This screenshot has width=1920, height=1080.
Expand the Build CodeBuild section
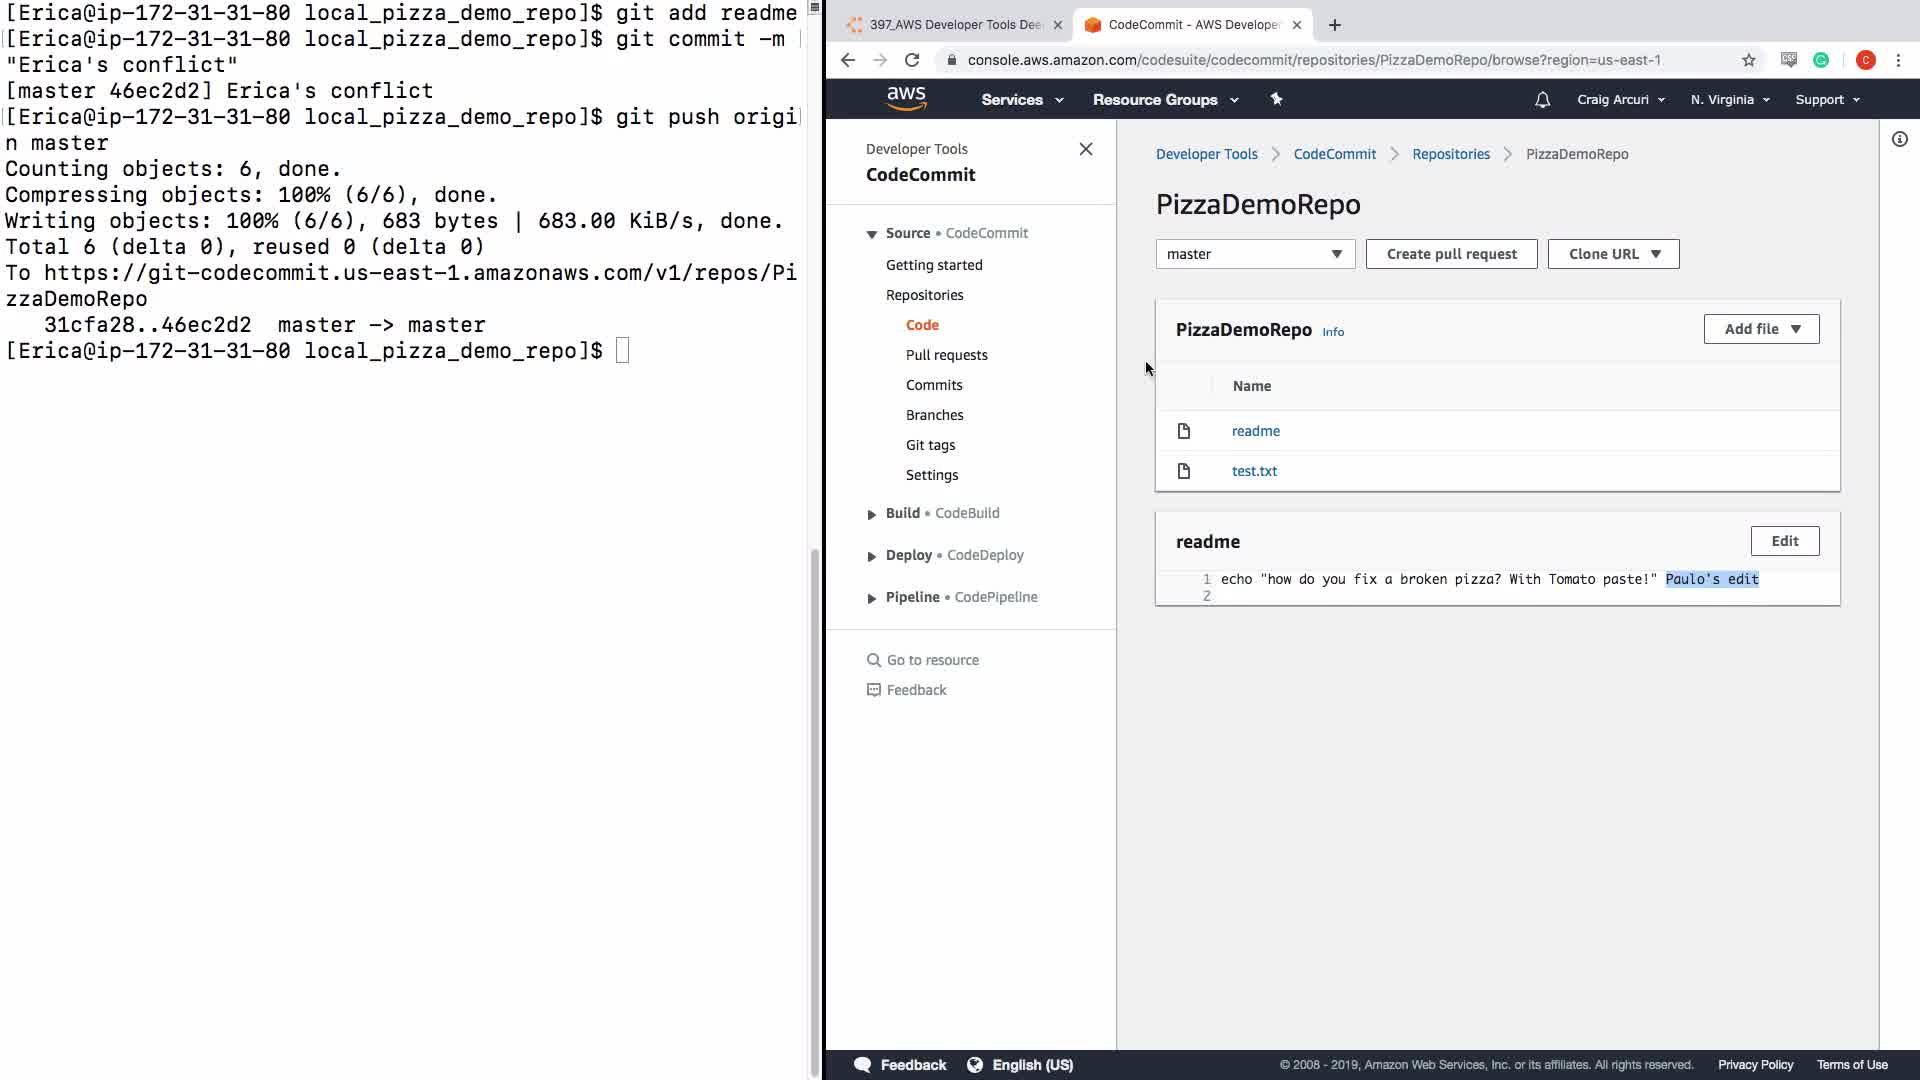tap(872, 514)
